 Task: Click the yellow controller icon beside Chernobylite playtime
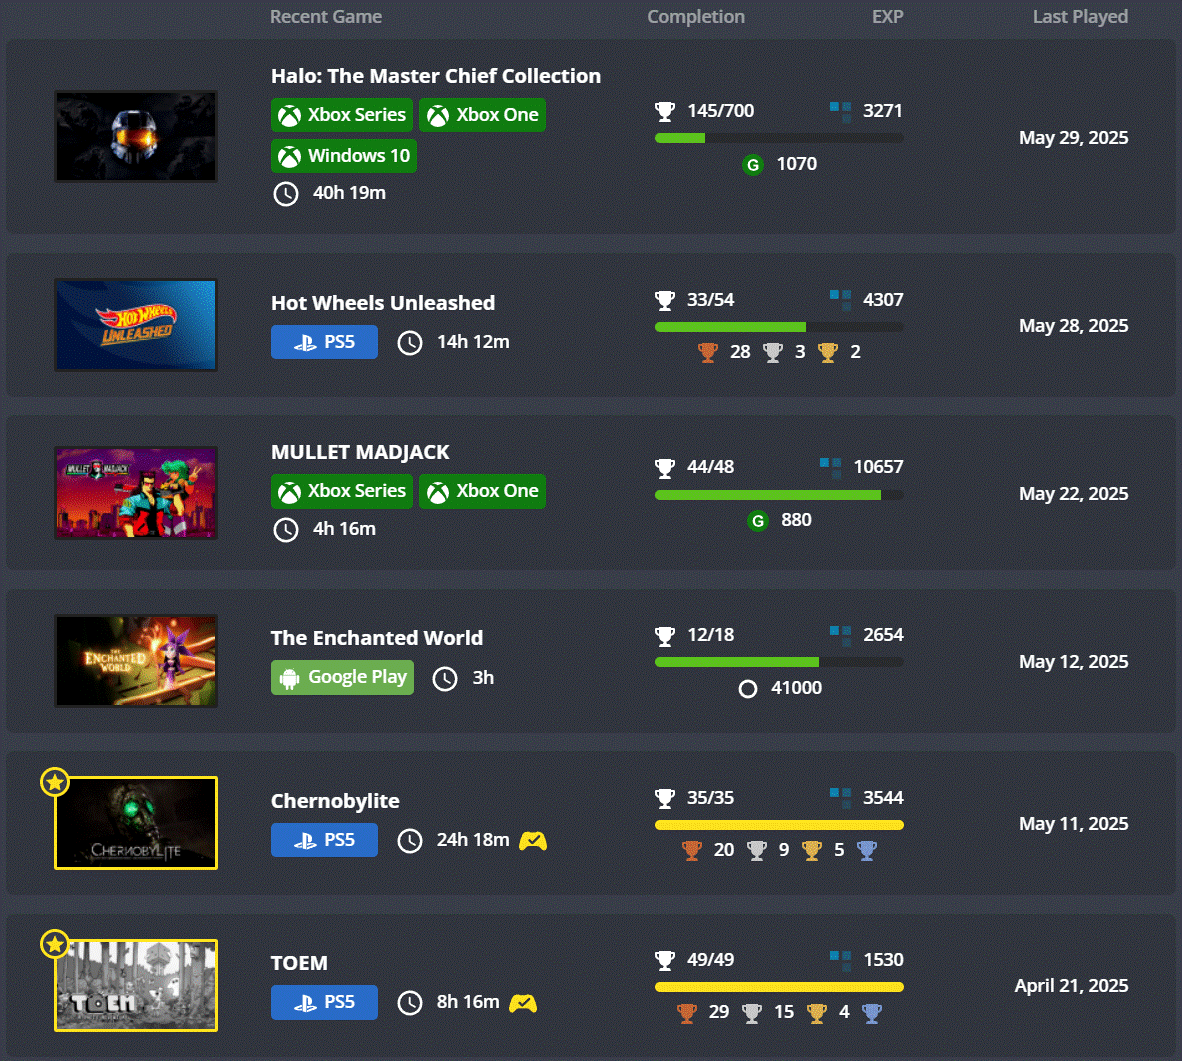click(x=533, y=841)
